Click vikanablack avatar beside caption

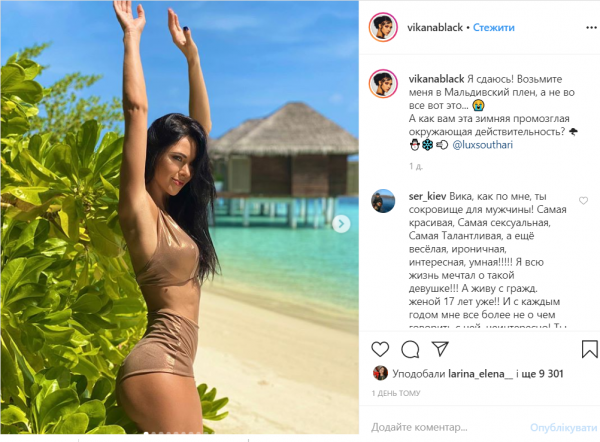[383, 84]
